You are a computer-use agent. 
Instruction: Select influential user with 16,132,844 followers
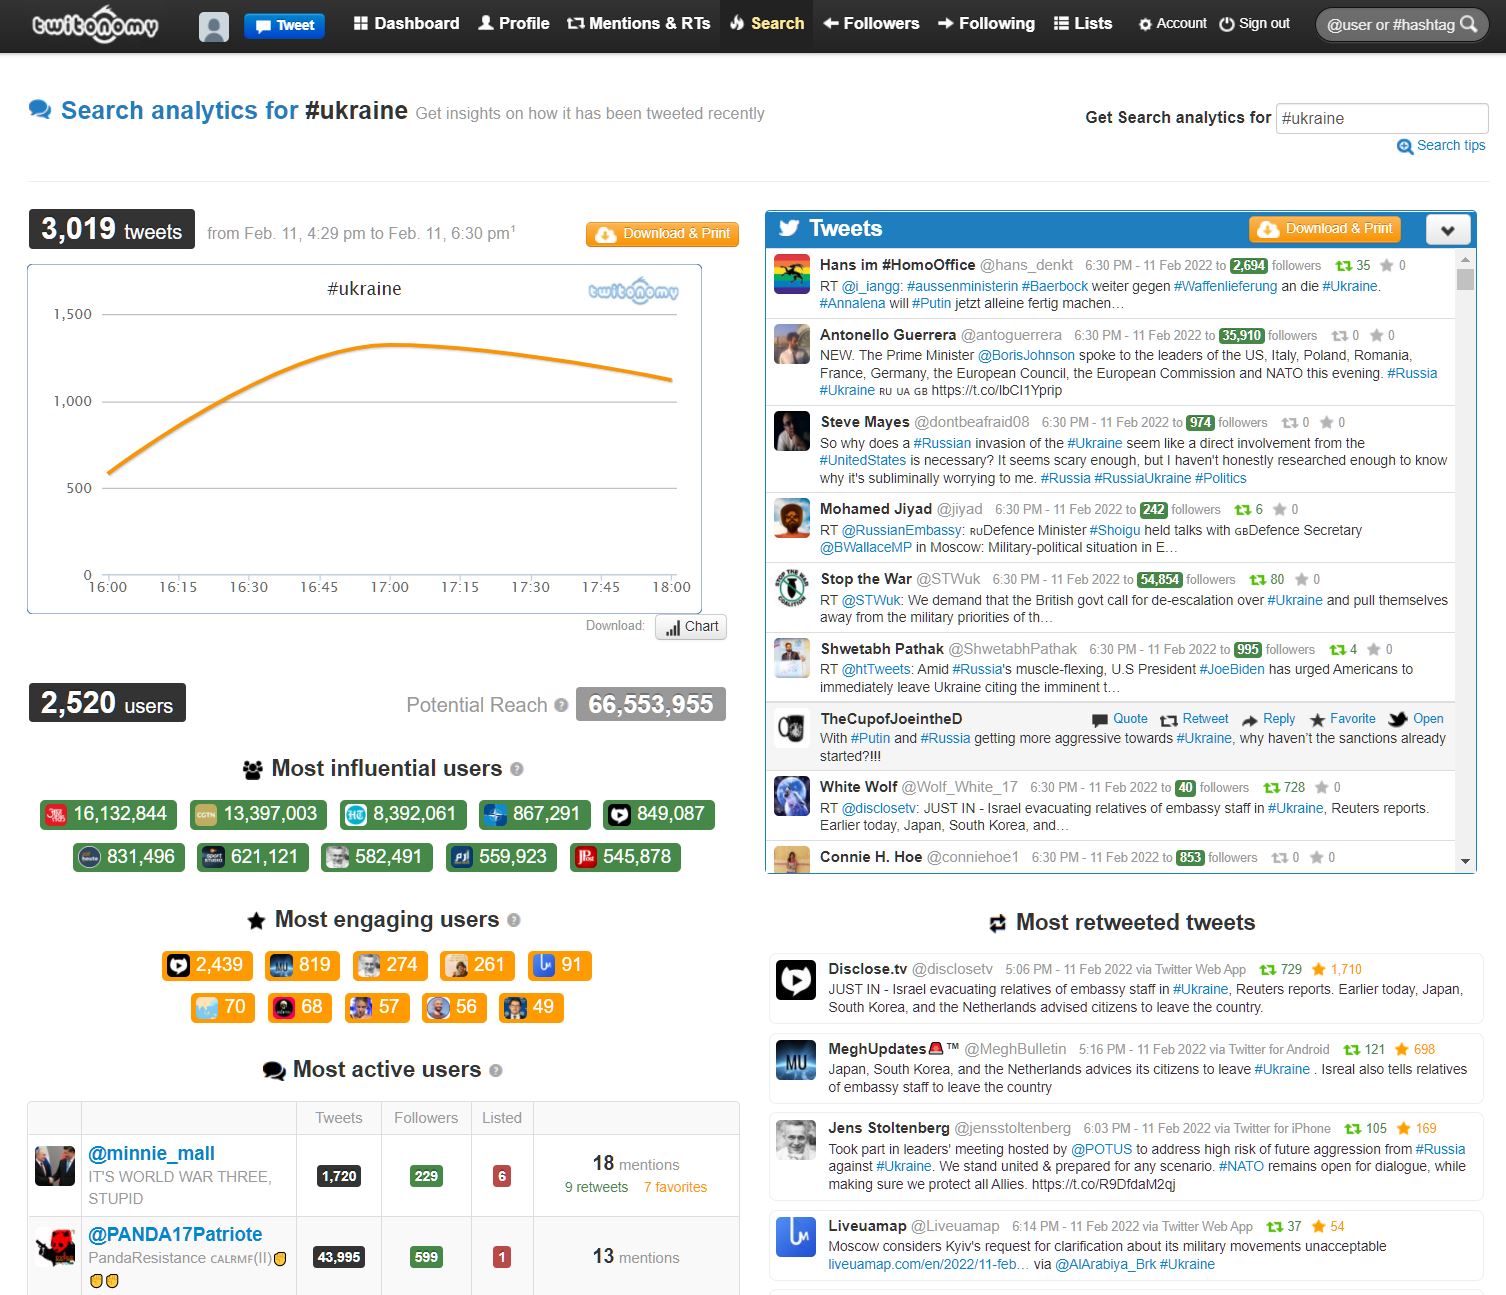109,814
